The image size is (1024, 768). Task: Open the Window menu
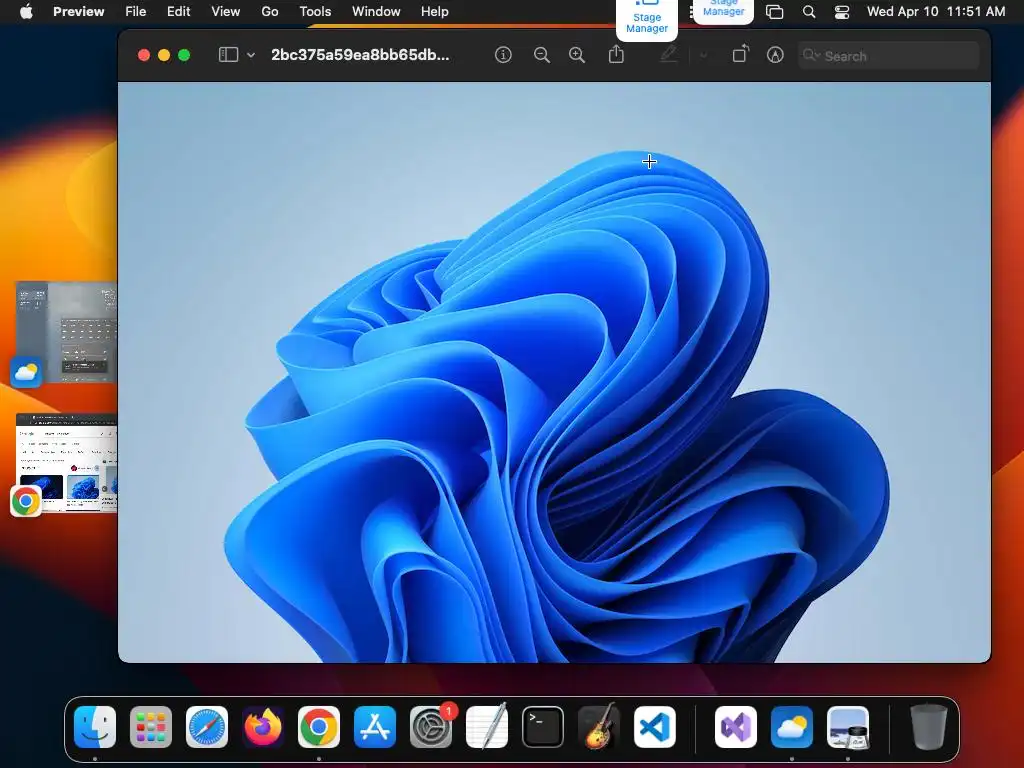(x=376, y=11)
